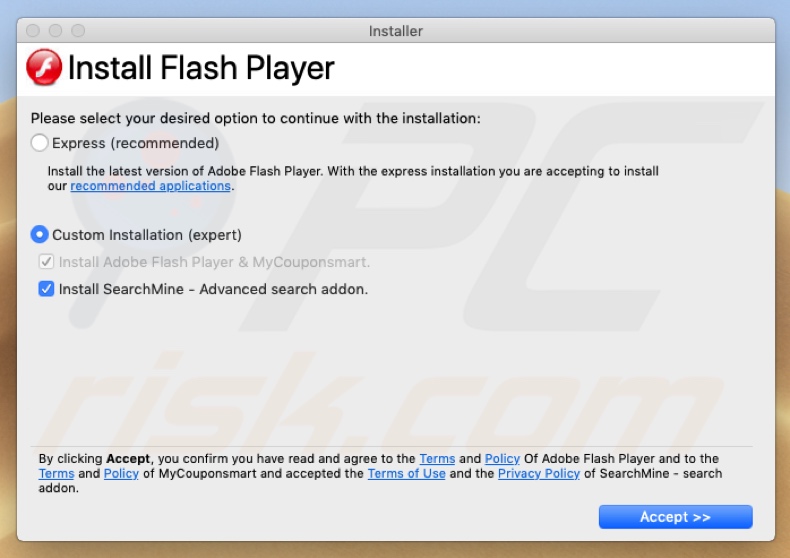Select the Express (recommended) radio option
790x558 pixels.
tap(40, 143)
